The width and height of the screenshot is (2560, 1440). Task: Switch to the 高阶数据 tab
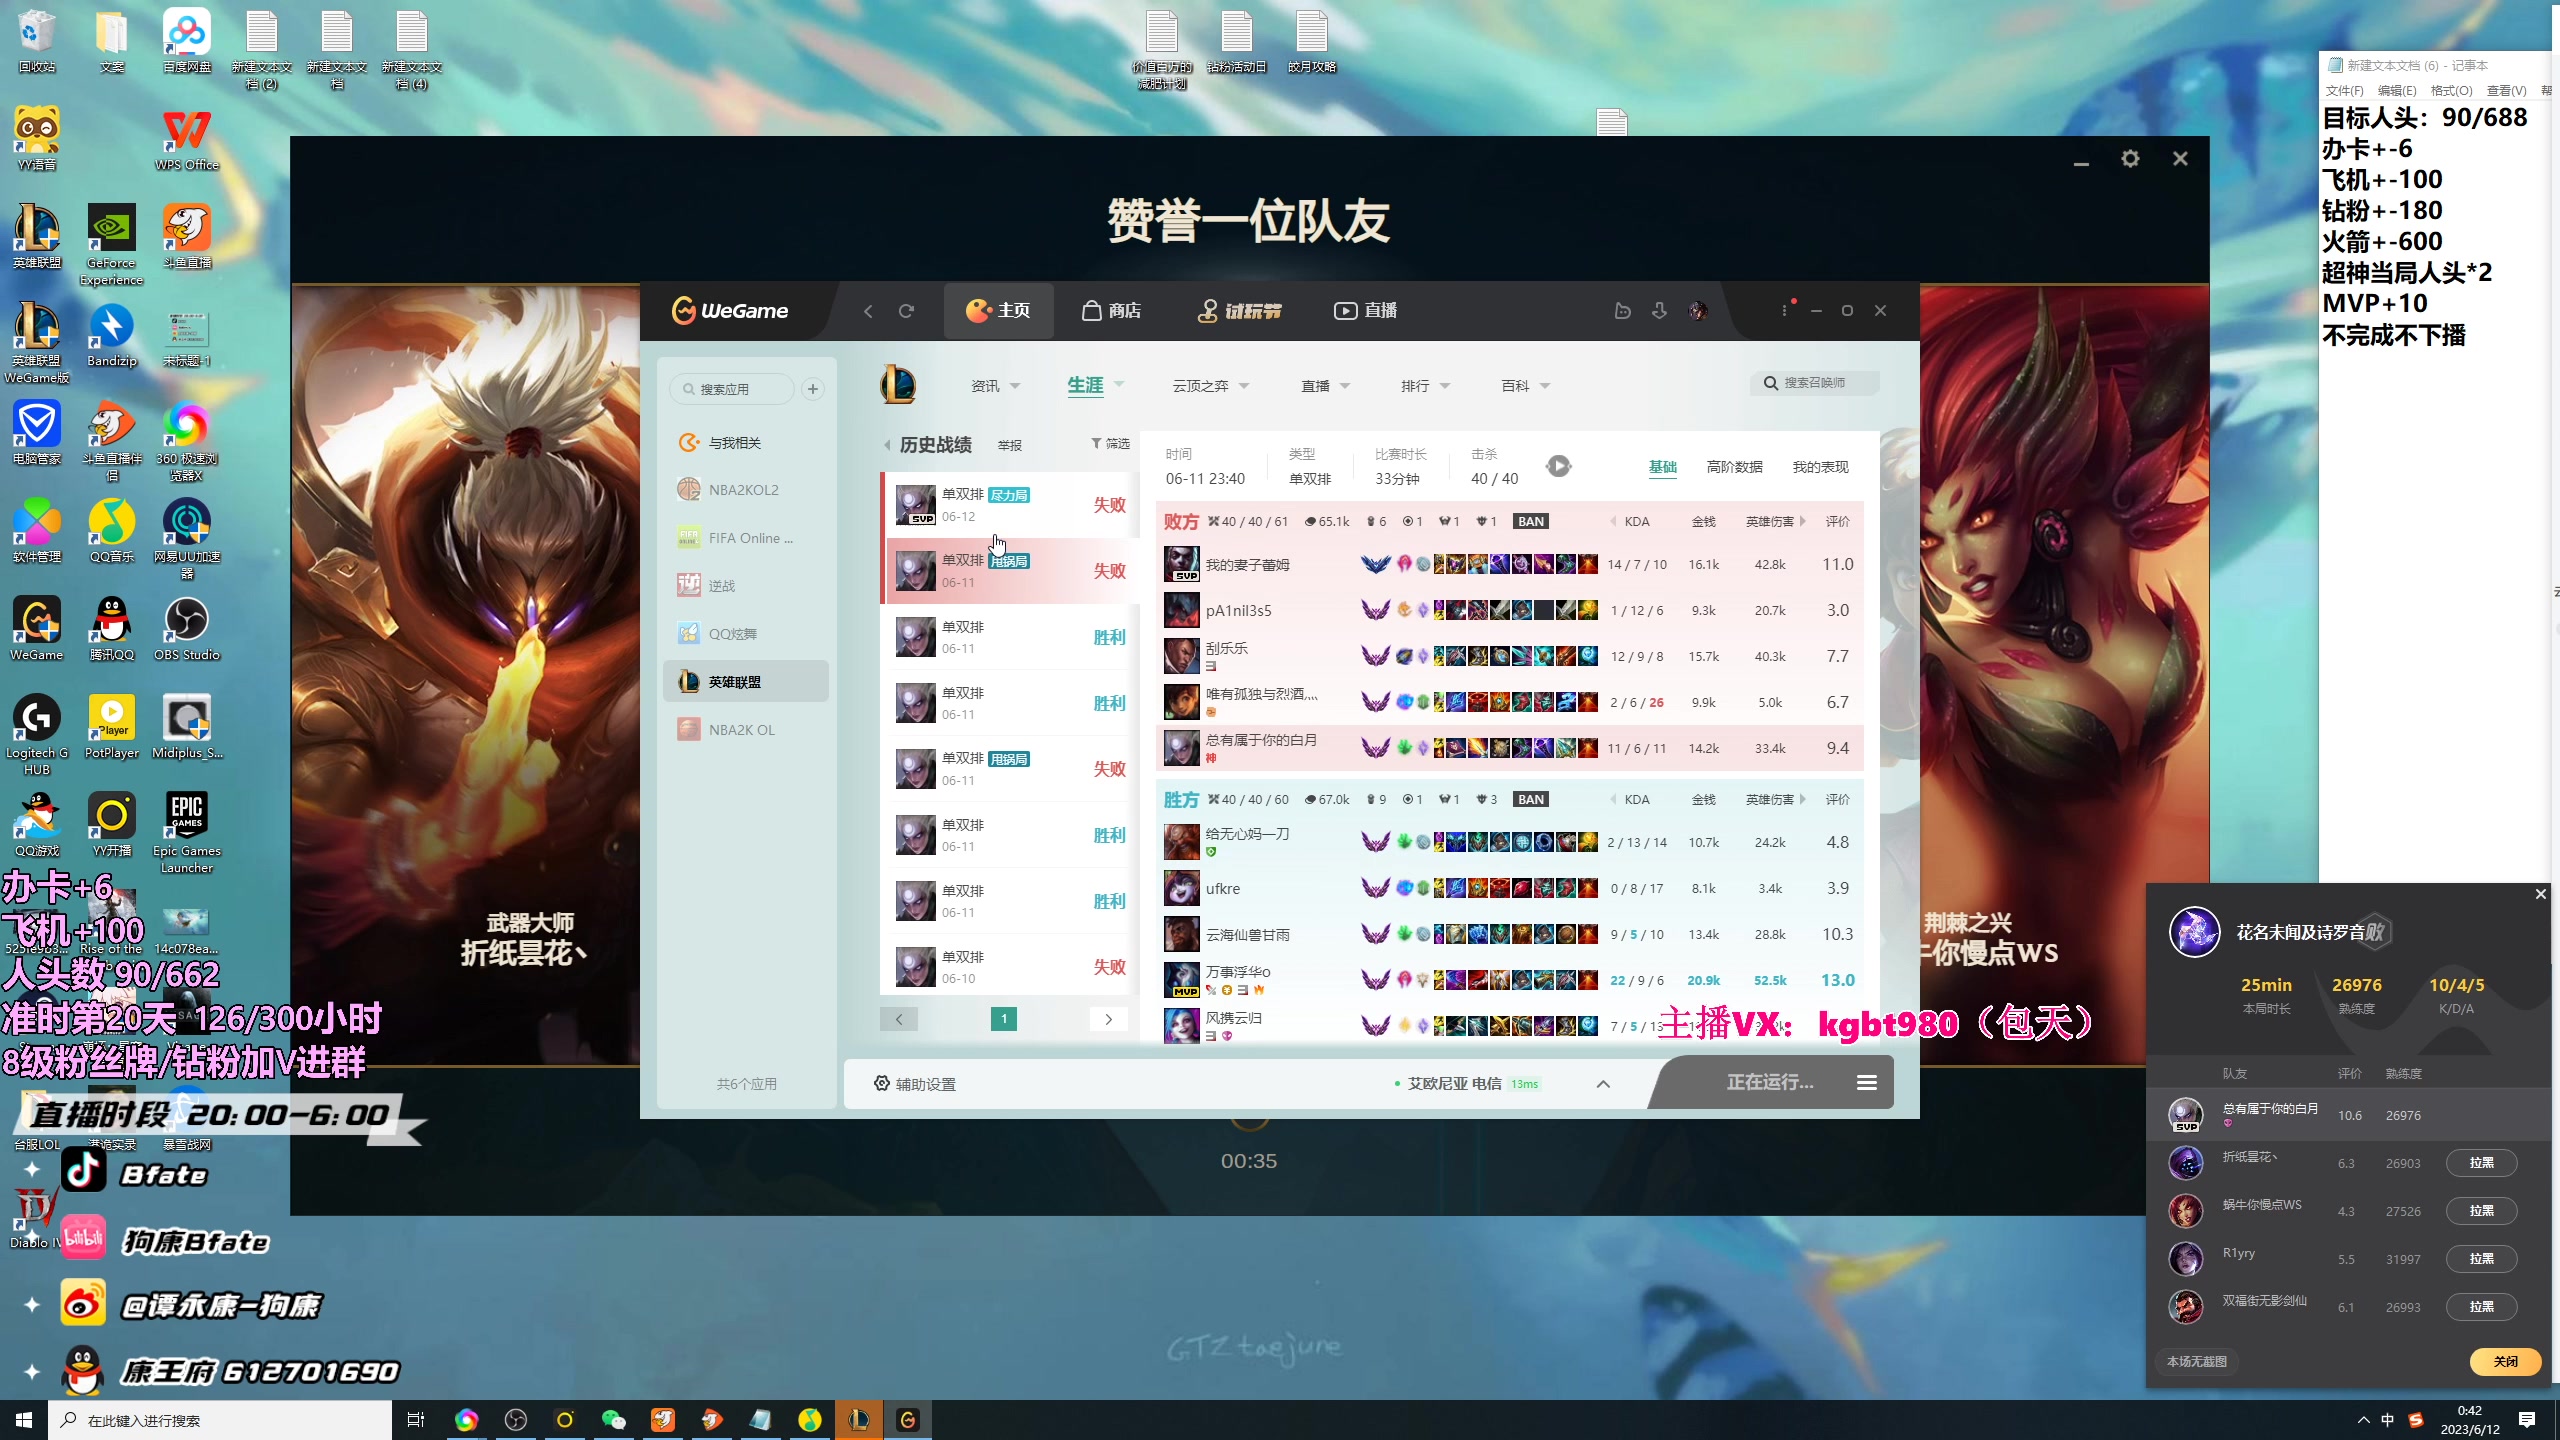(x=1733, y=466)
